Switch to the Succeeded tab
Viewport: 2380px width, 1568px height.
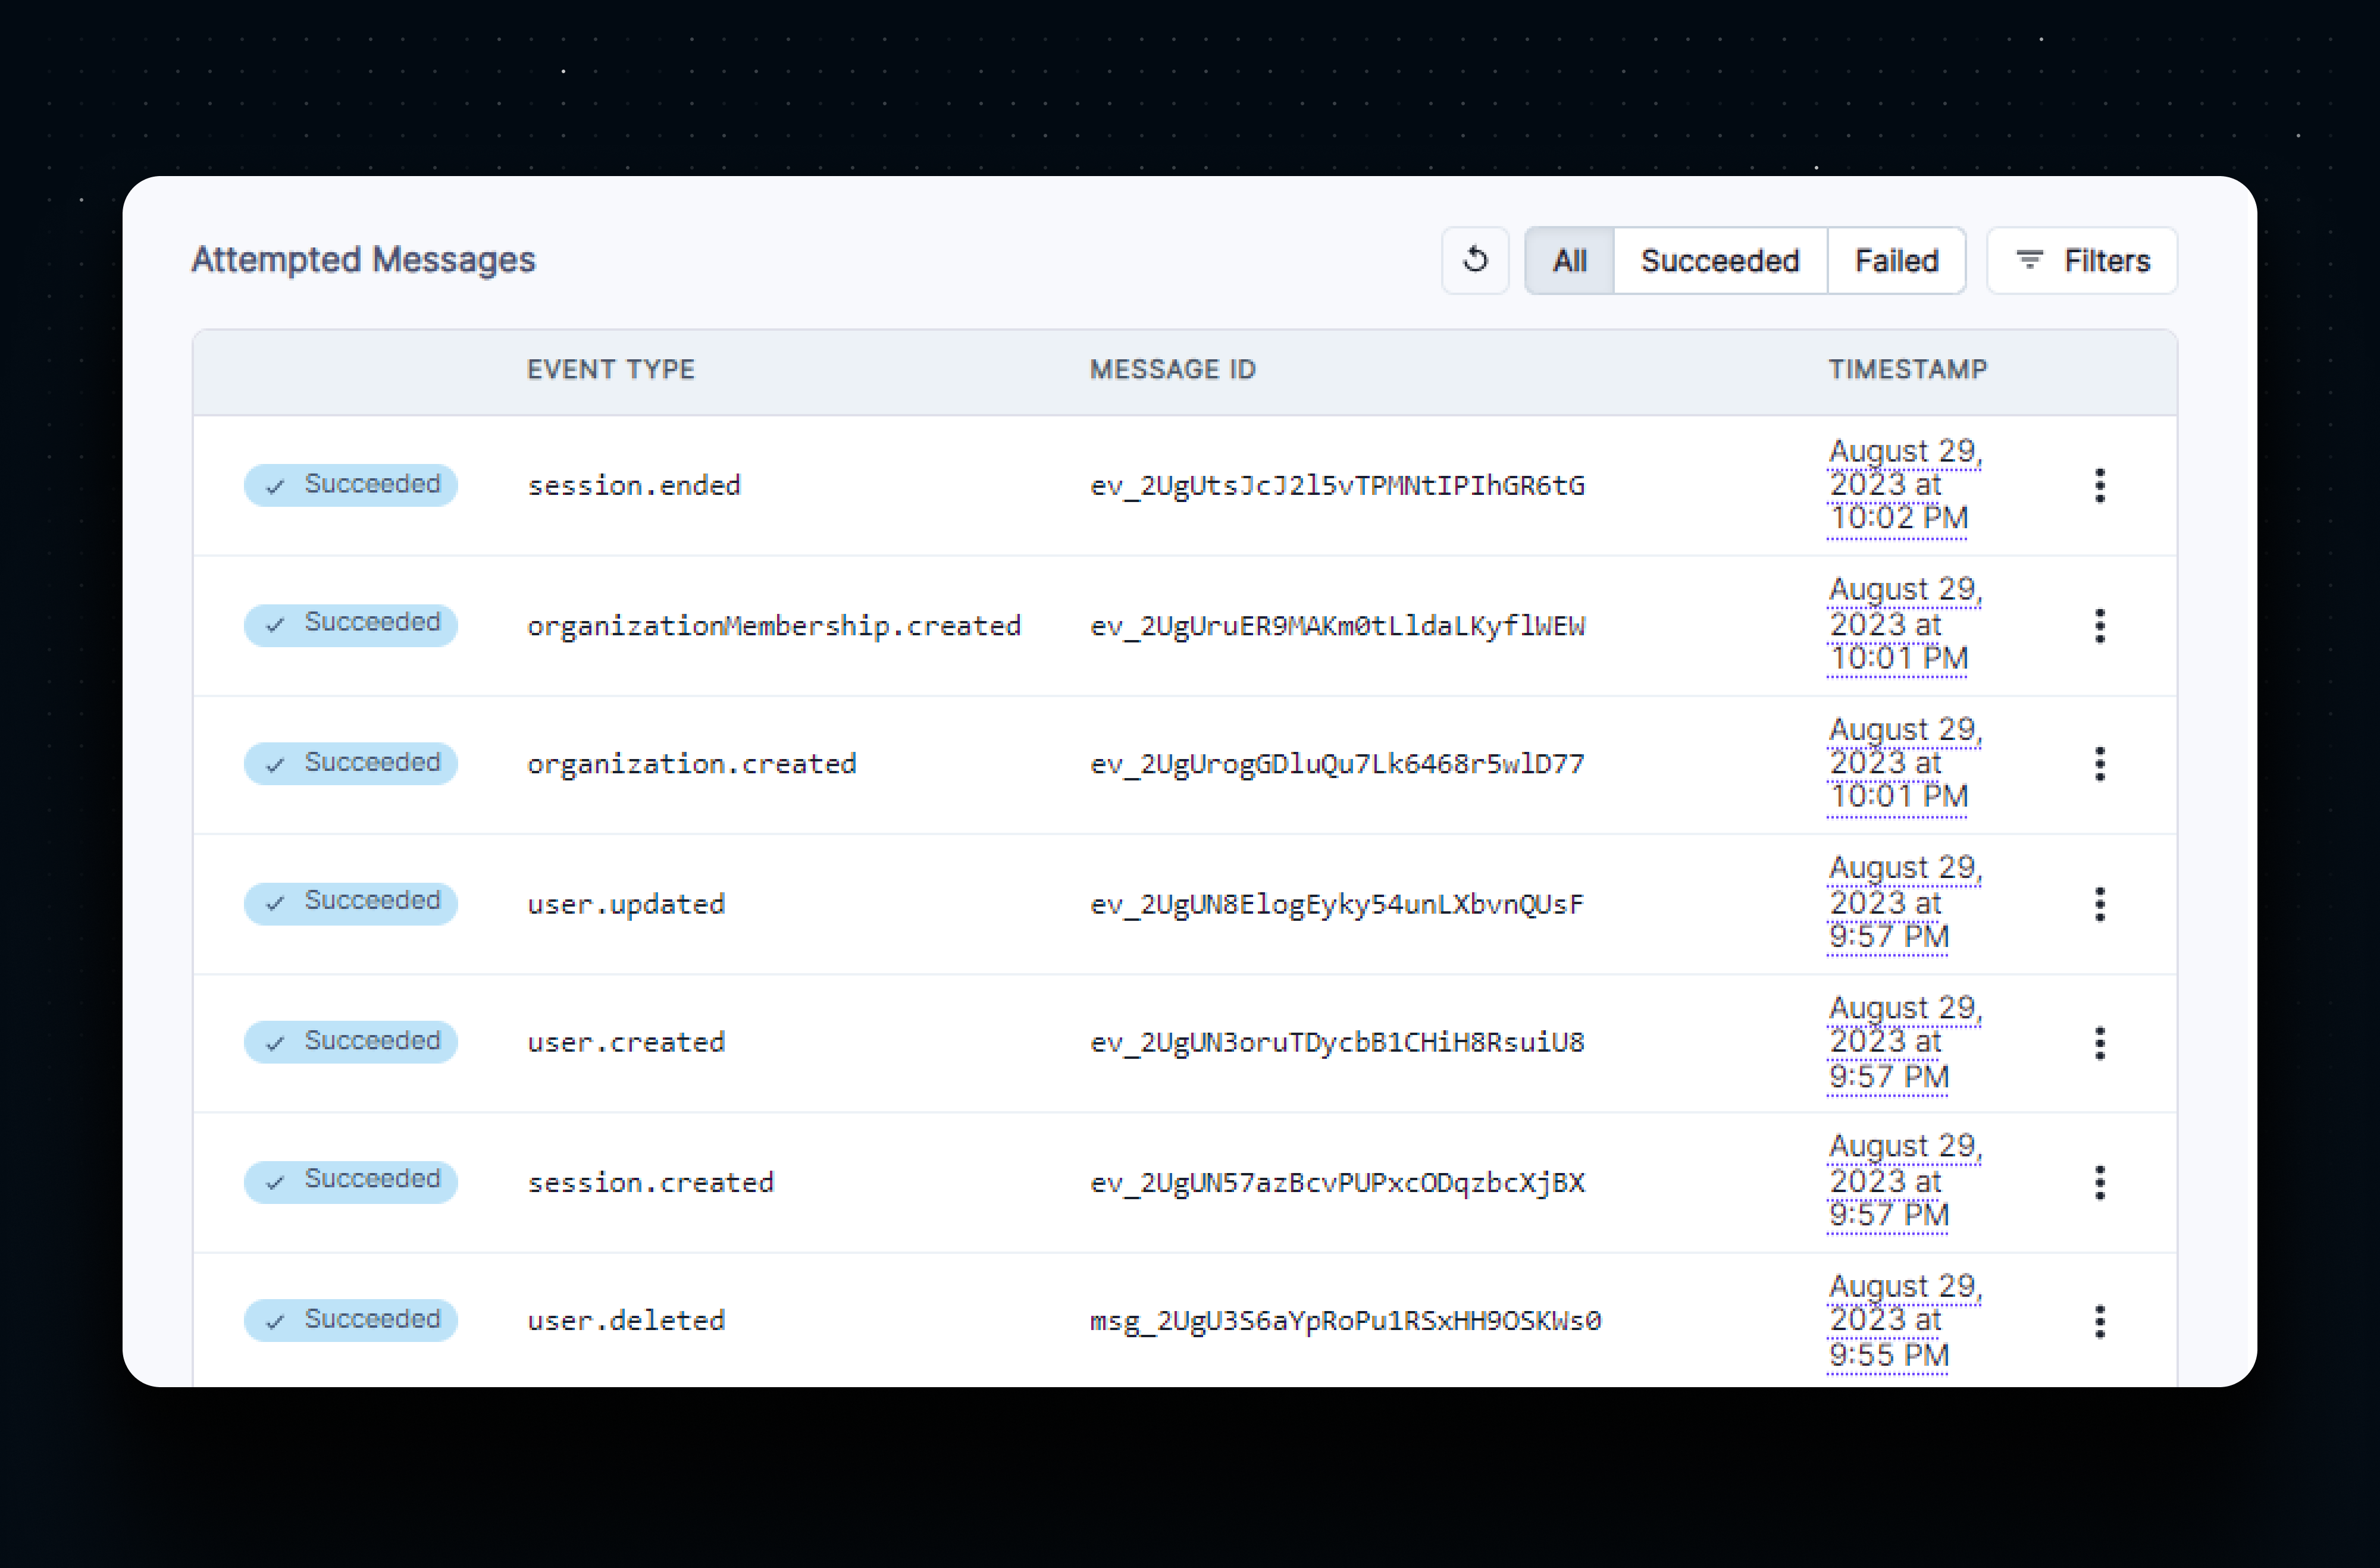click(1720, 260)
